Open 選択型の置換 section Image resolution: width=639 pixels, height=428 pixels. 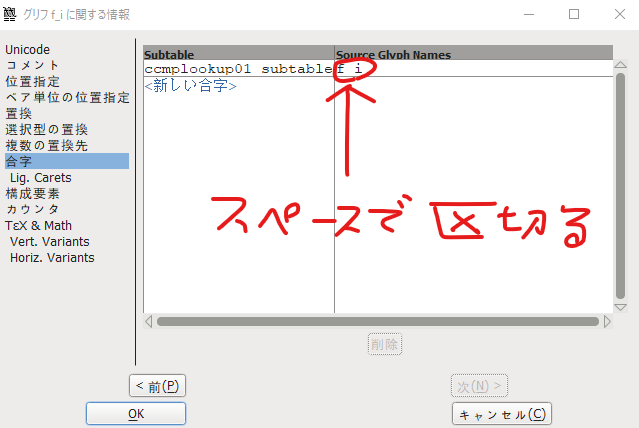(x=46, y=130)
